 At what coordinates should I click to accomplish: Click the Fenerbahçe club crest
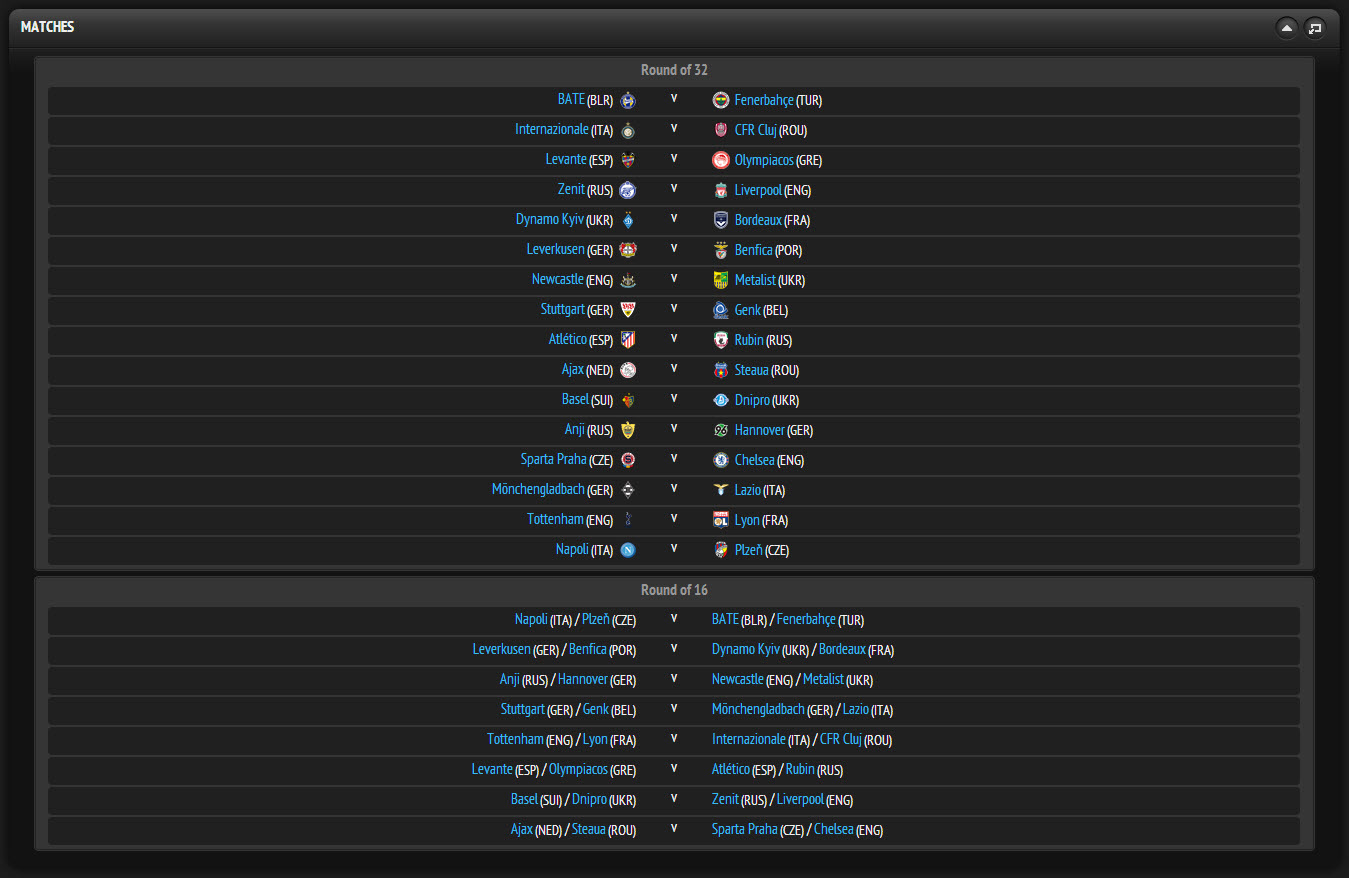click(x=721, y=100)
